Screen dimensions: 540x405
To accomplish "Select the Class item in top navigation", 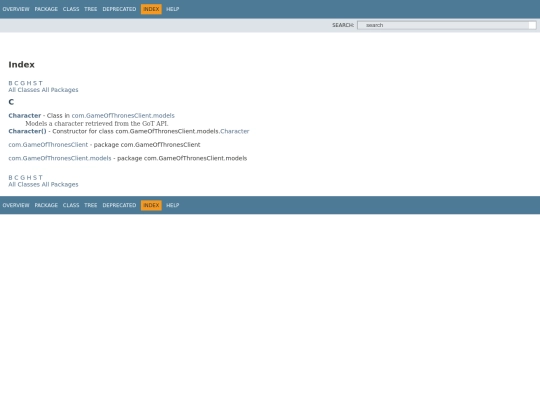I will tap(71, 9).
